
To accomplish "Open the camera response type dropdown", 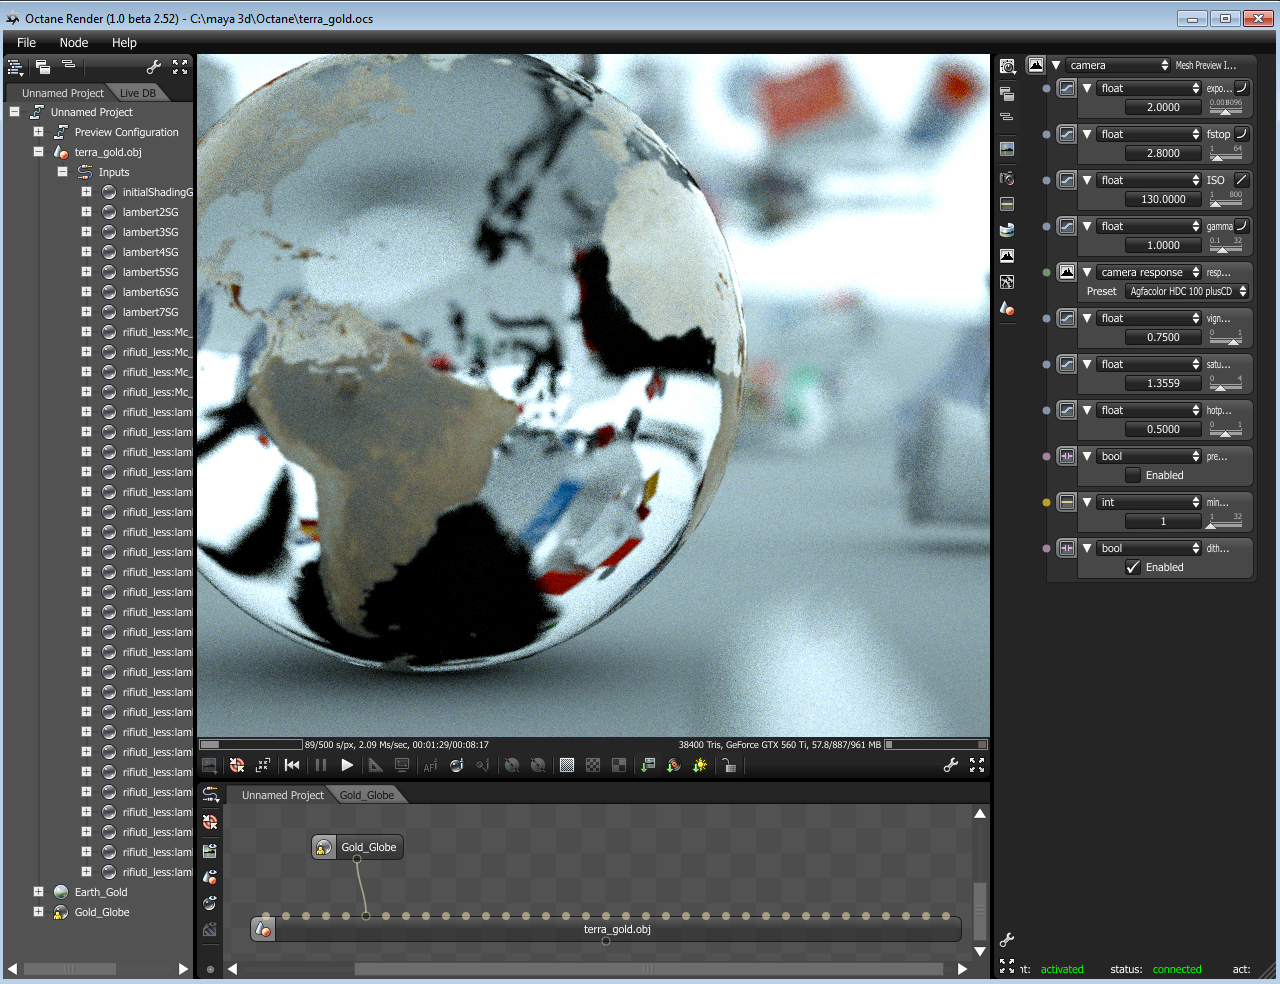I will [1149, 272].
